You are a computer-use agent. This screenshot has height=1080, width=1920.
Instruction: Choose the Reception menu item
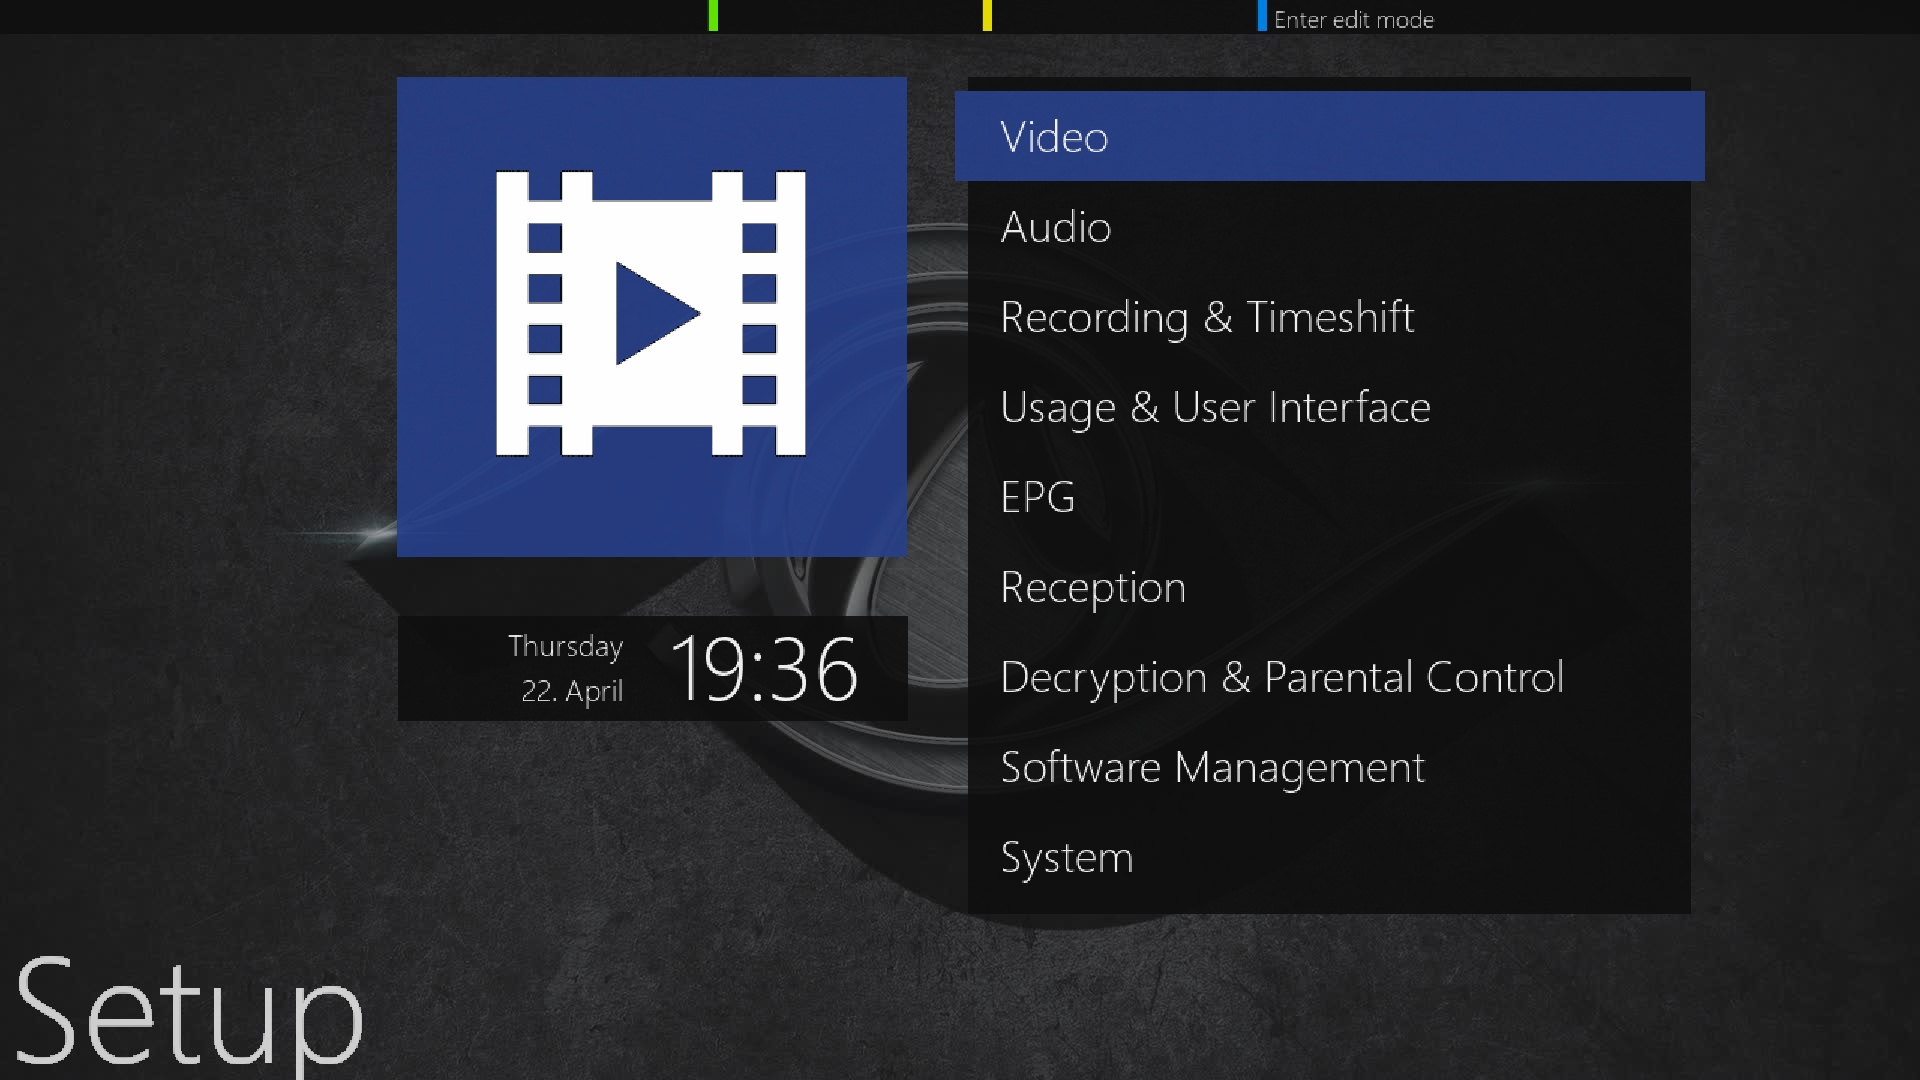tap(1093, 587)
